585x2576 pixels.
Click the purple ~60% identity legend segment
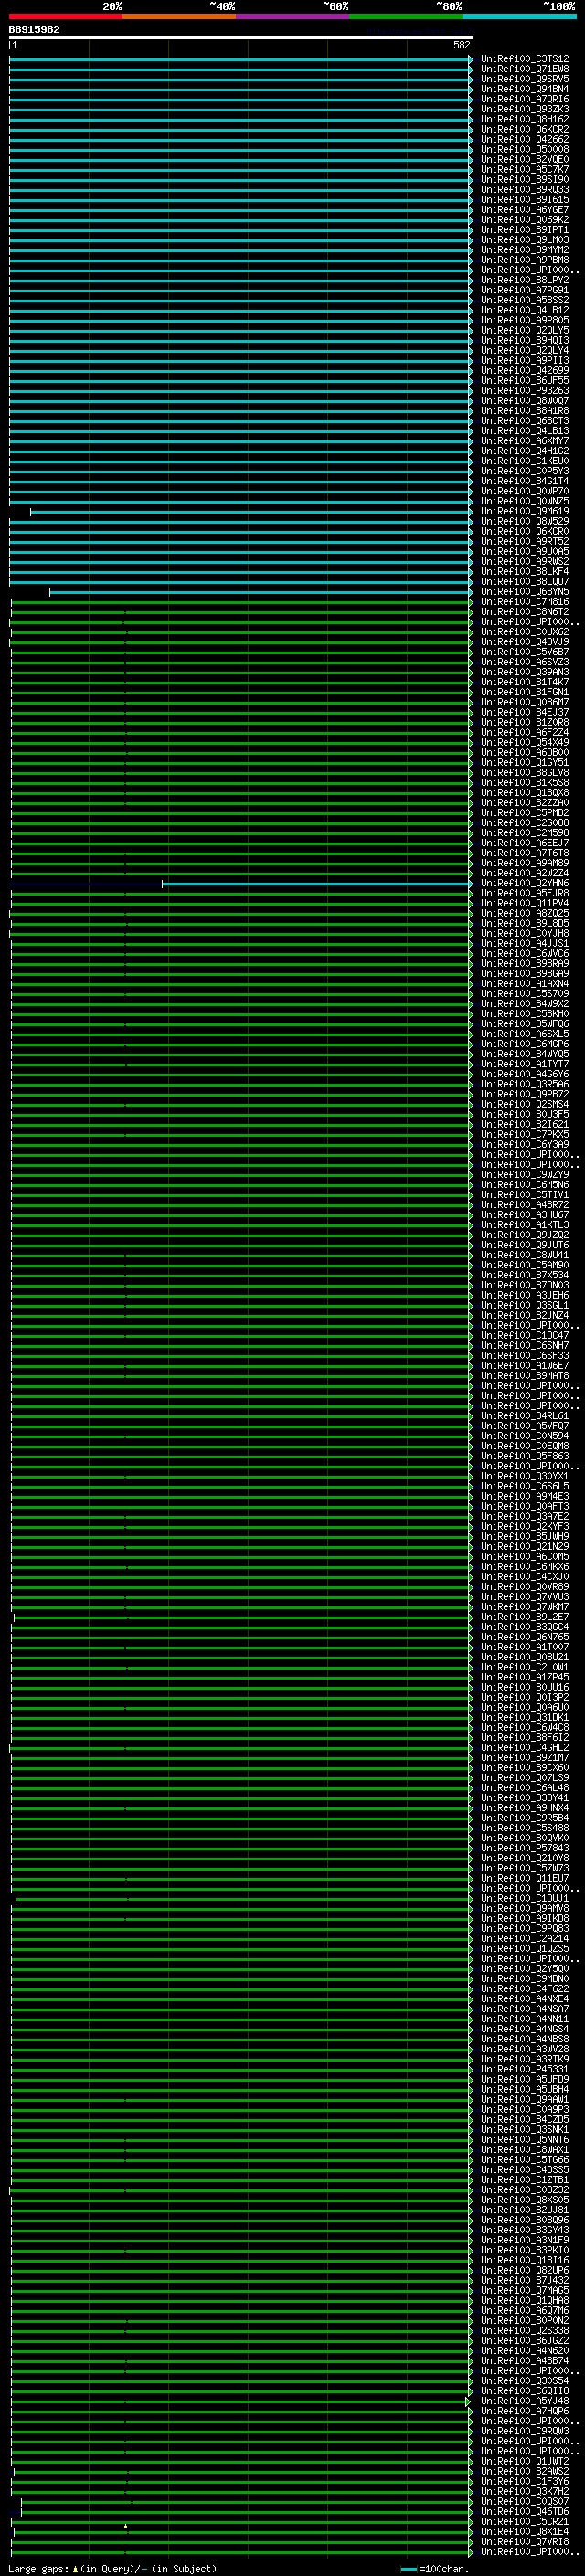pos(293,16)
